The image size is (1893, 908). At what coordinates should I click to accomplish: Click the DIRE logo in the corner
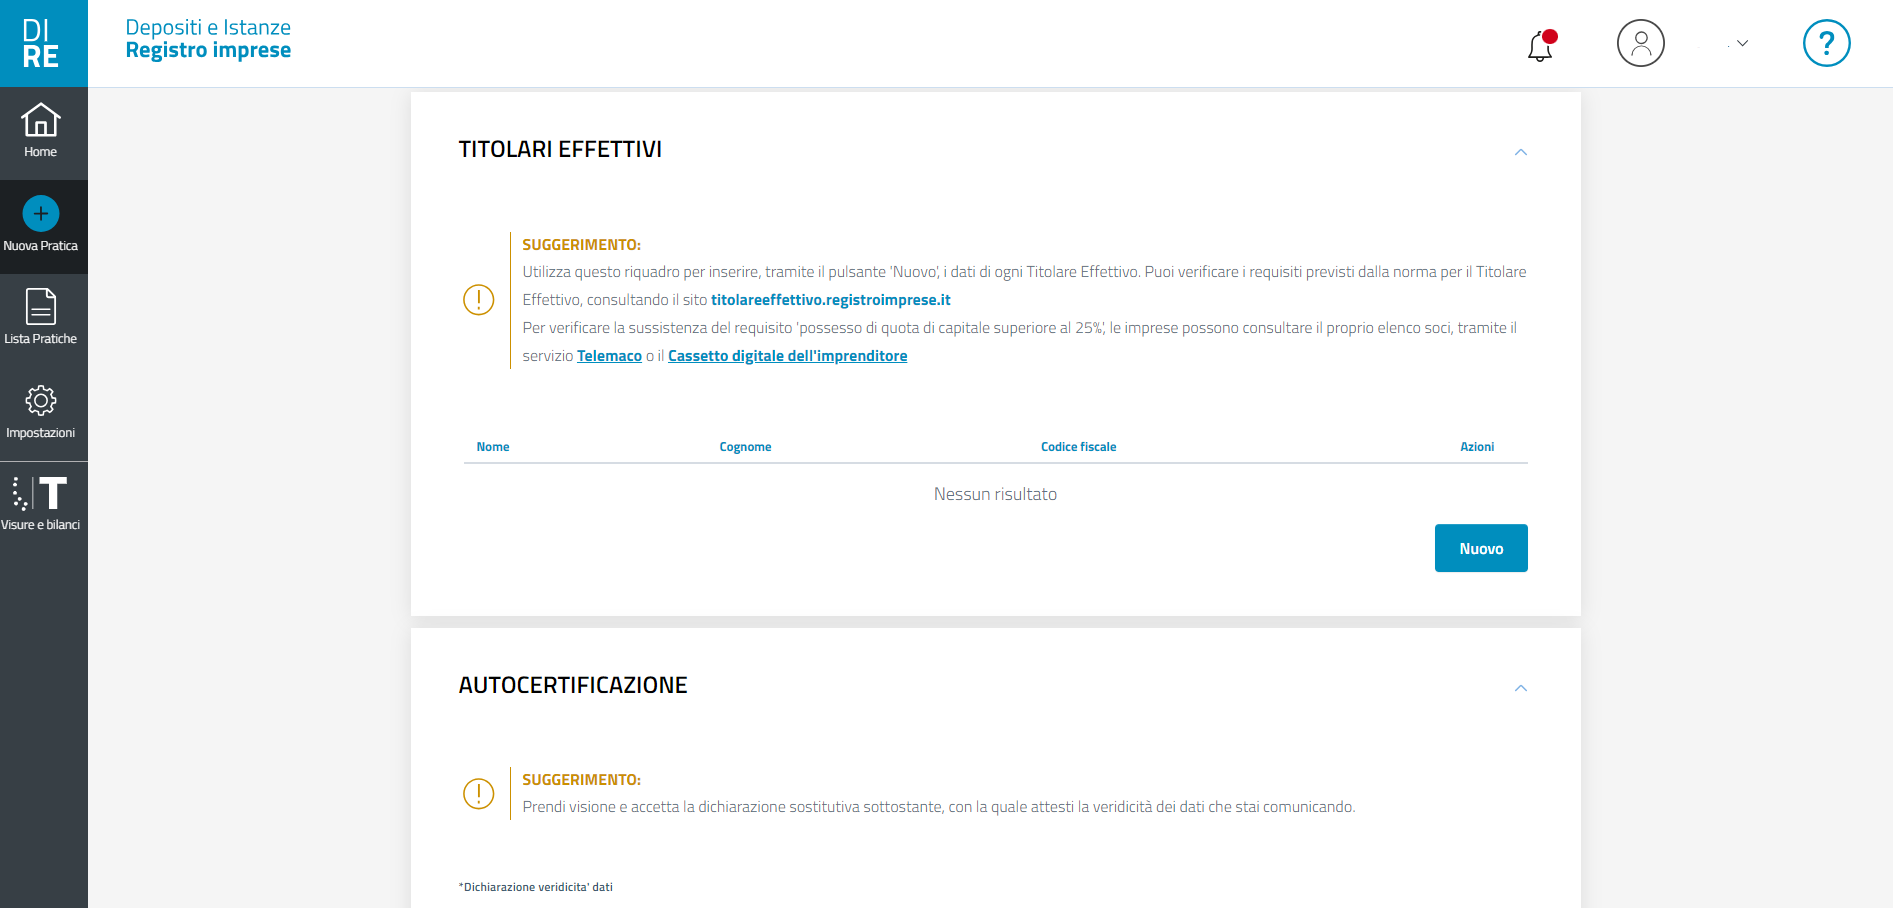[42, 43]
